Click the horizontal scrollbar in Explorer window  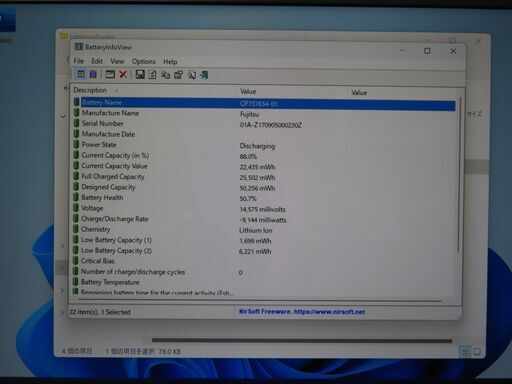pyautogui.click(x=302, y=340)
